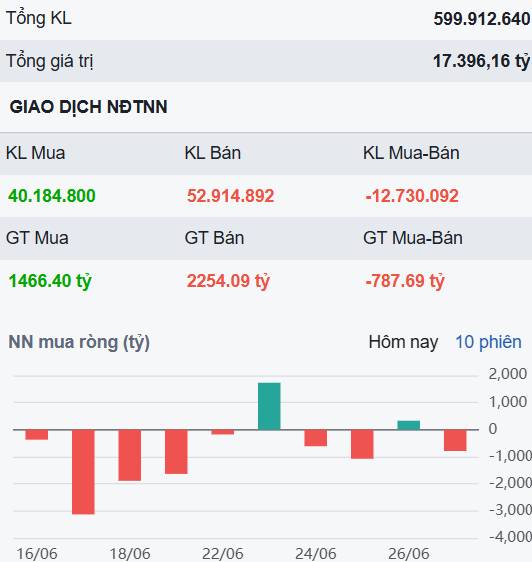Click net volume value -12.730.092
532x562 pixels.
point(412,196)
